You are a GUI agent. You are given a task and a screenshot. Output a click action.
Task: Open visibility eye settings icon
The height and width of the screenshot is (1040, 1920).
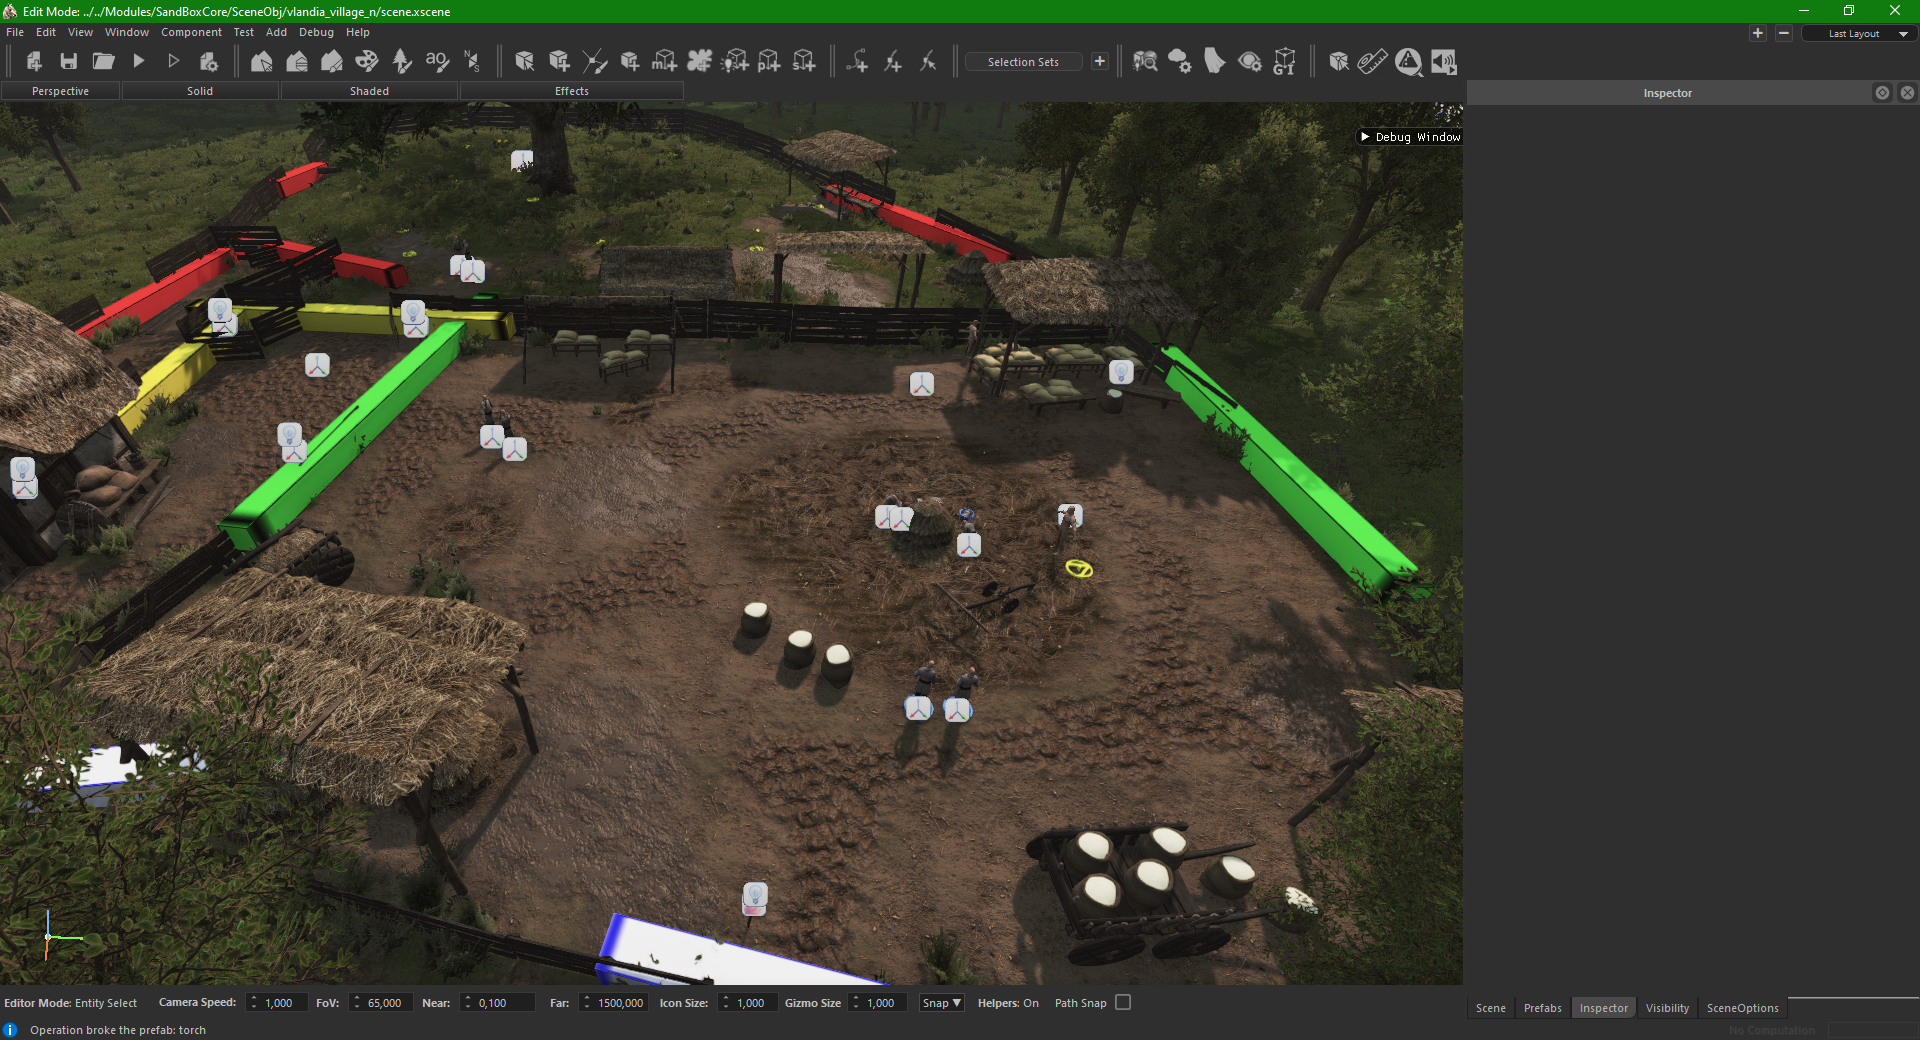coord(1250,62)
